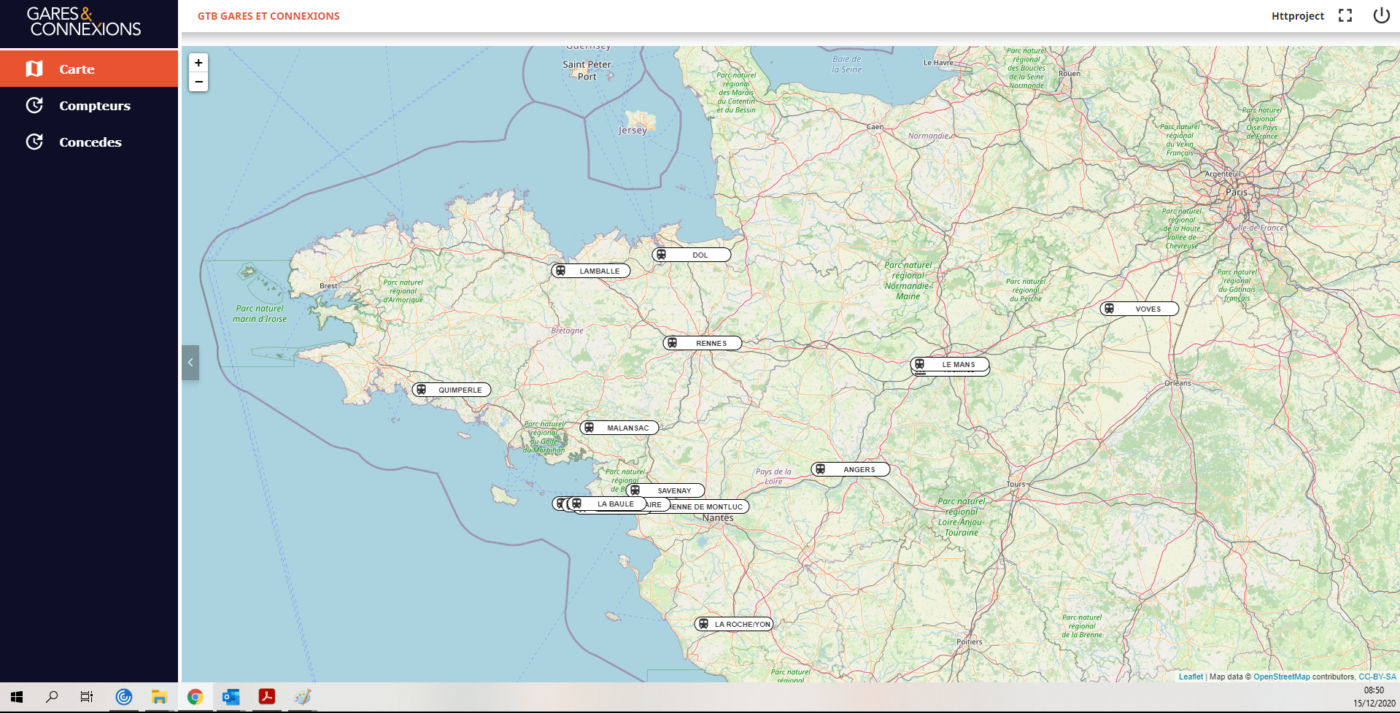Open the Carte map view
Image resolution: width=1400 pixels, height=713 pixels.
[x=89, y=69]
